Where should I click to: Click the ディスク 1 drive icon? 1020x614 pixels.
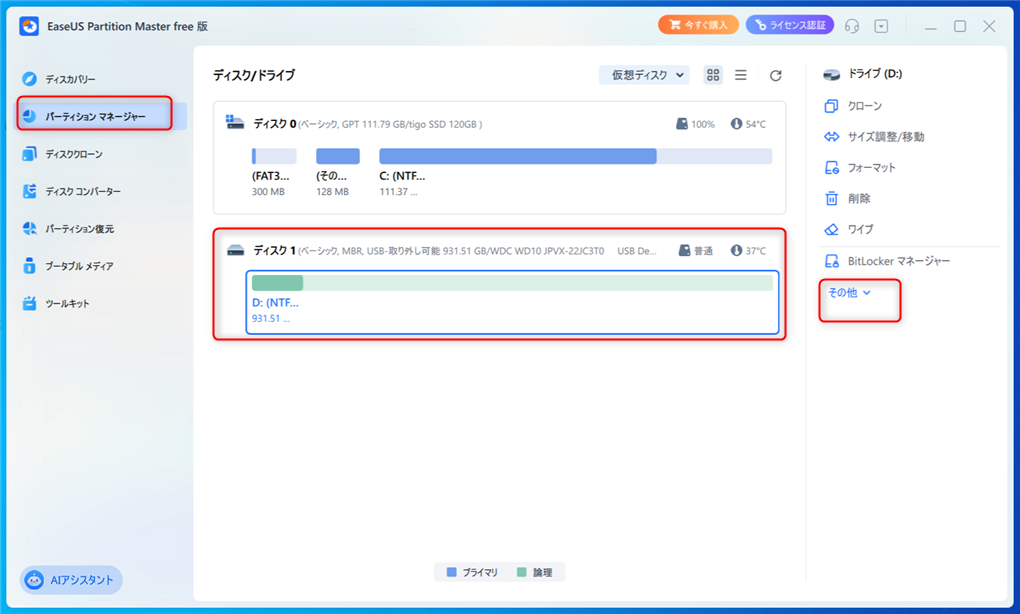[x=235, y=250]
